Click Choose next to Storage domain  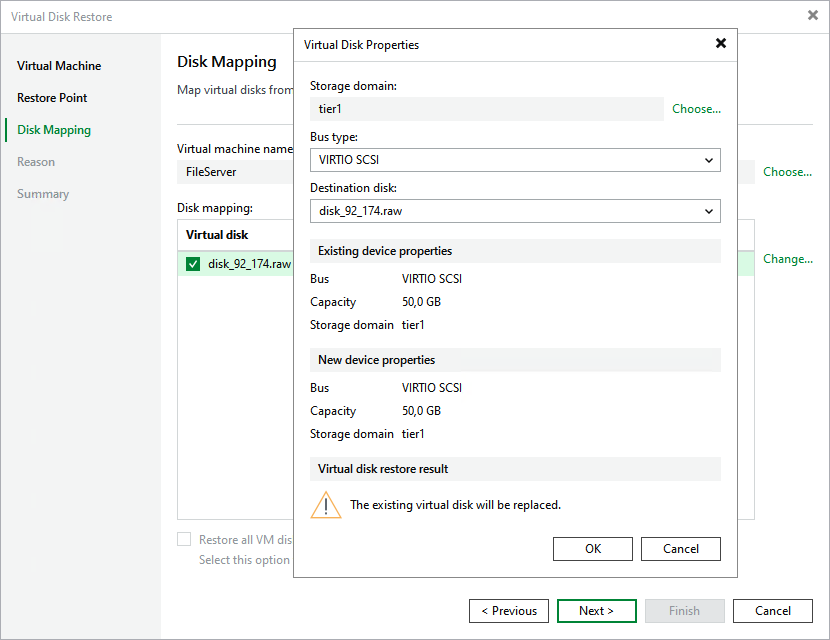click(696, 109)
